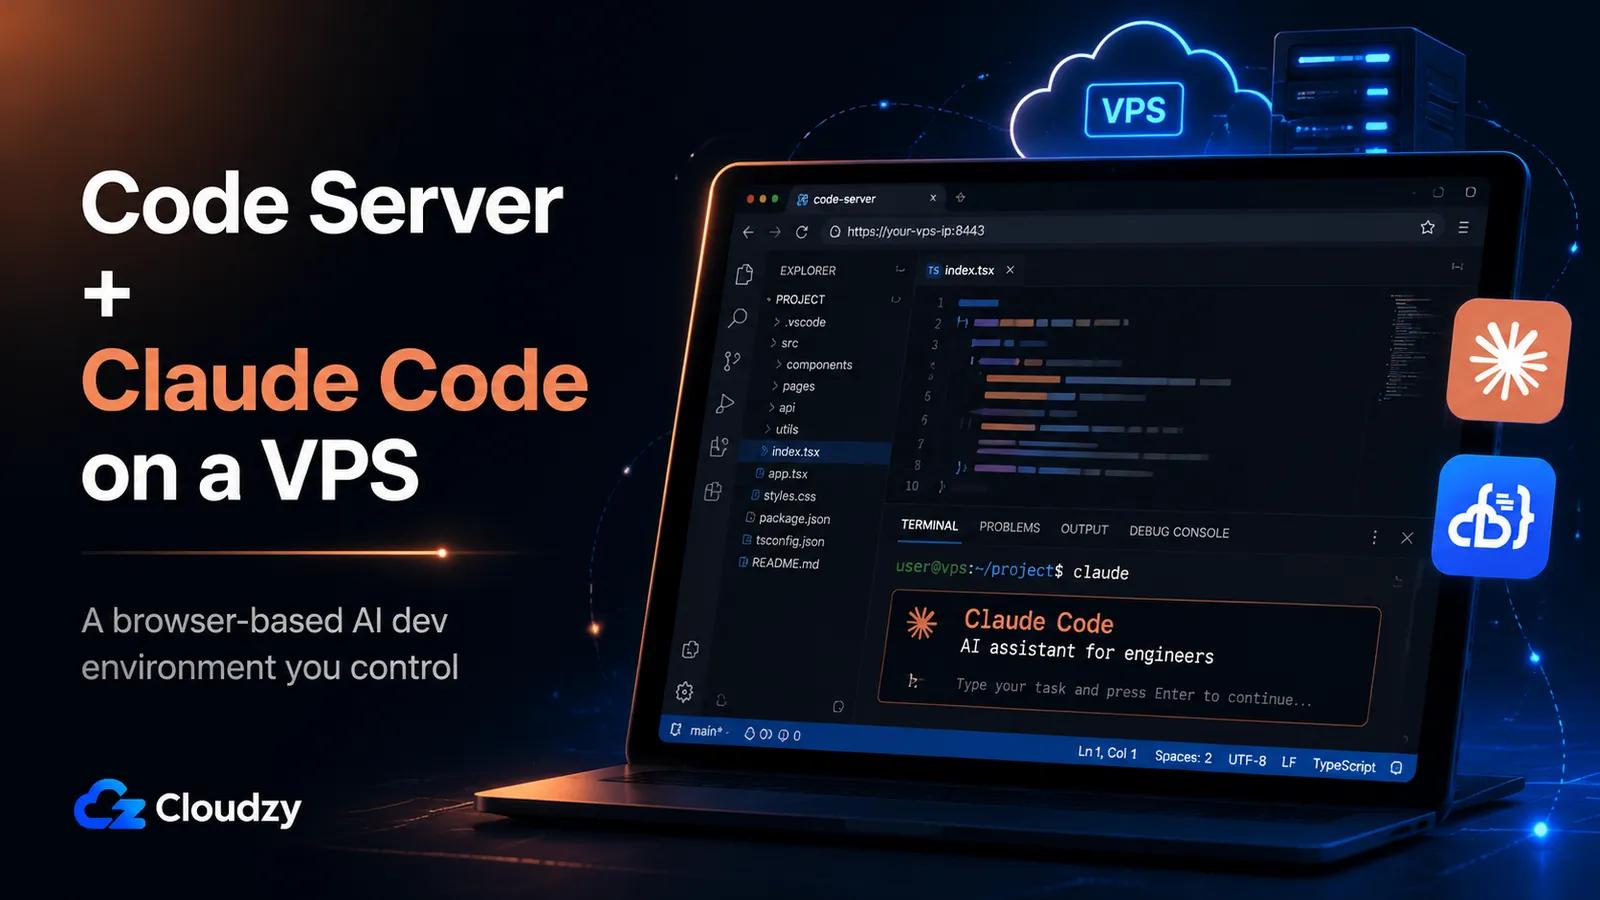The image size is (1600, 900).
Task: Open the browser hamburger menu
Action: click(1463, 228)
